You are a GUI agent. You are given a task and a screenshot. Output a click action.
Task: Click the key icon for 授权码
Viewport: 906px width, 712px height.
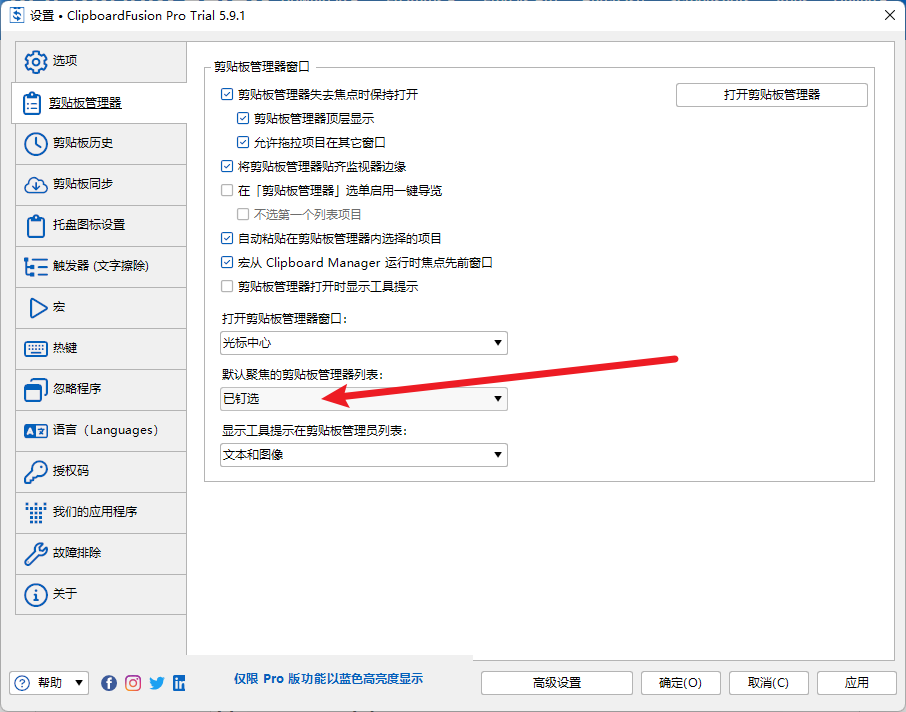(x=36, y=471)
